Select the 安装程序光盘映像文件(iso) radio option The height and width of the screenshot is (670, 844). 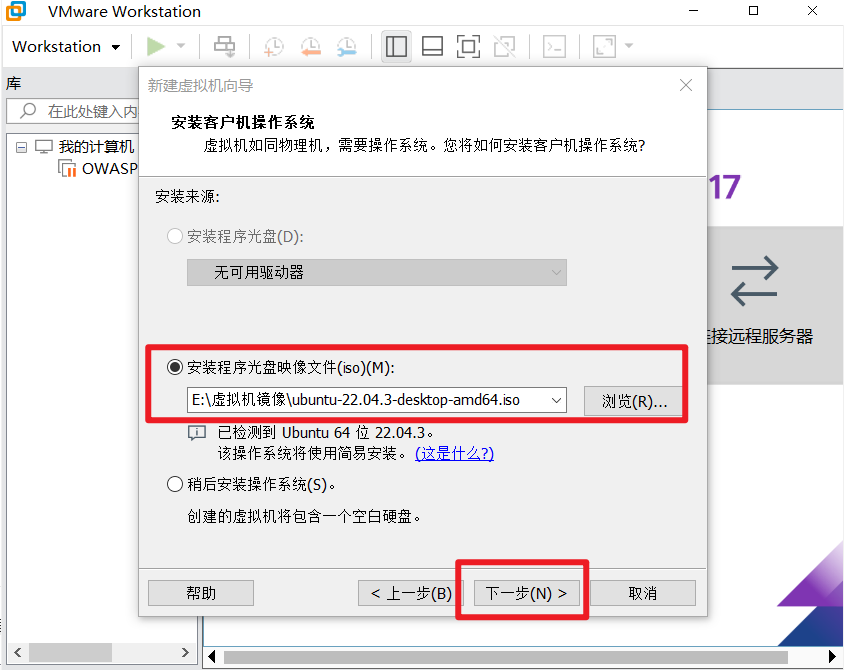[x=174, y=368]
